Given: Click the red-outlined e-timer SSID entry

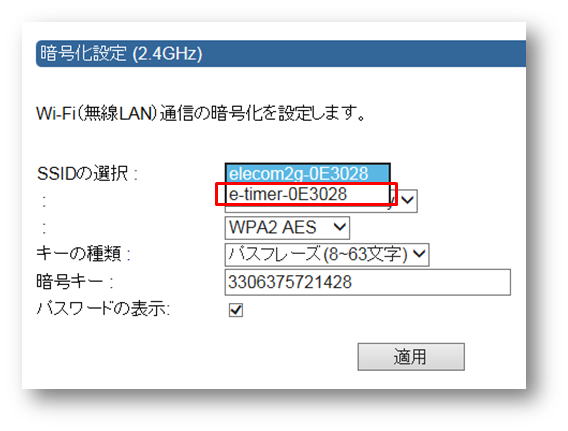Looking at the screenshot, I should pyautogui.click(x=306, y=194).
